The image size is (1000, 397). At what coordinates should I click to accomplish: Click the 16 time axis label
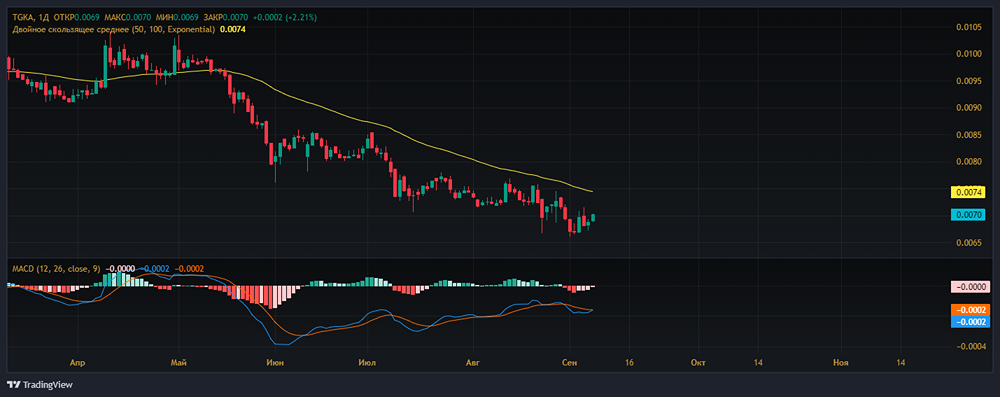coord(630,363)
